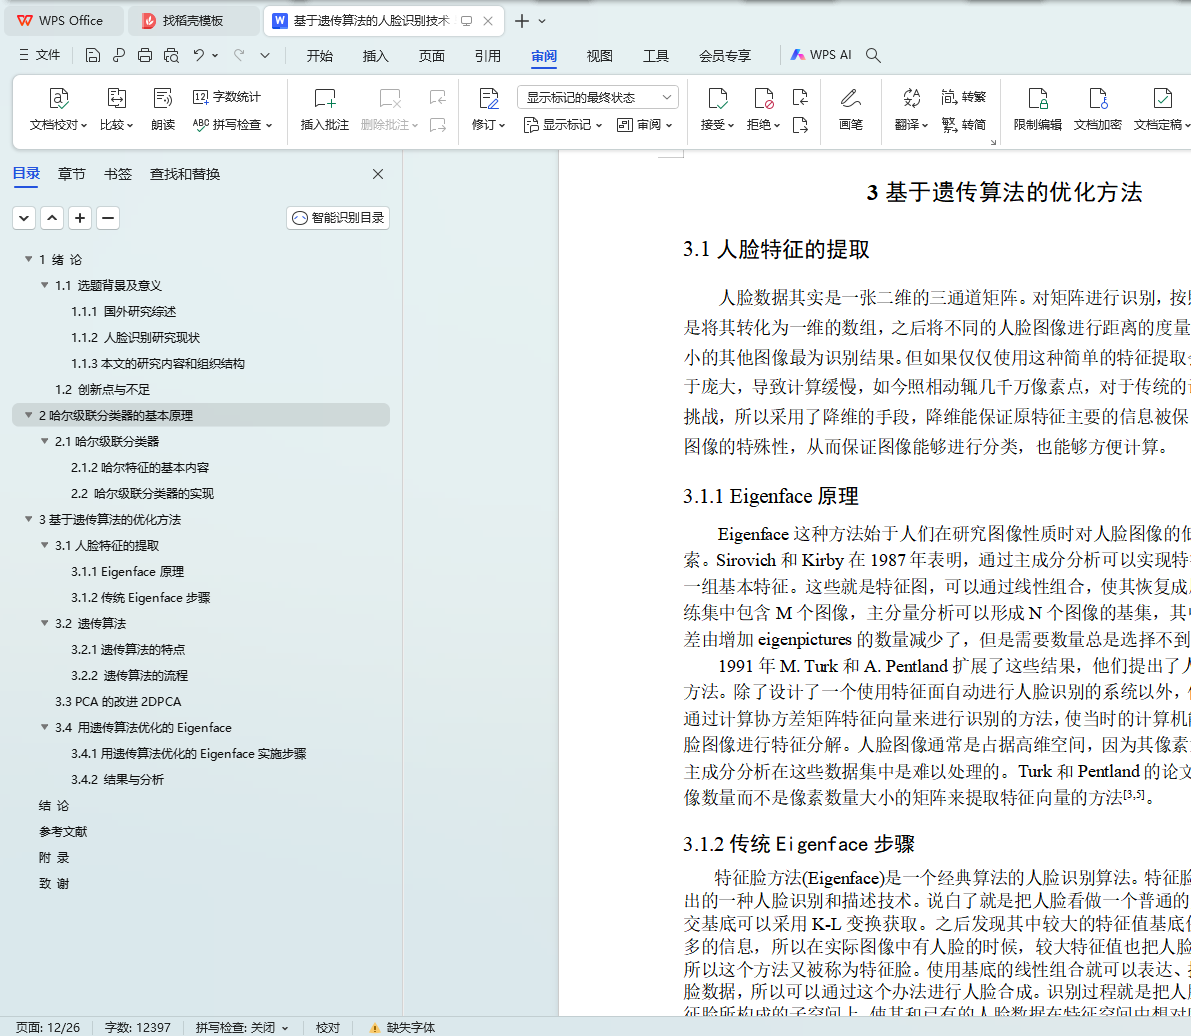Switch to the 视图 ribbon tab

[x=599, y=55]
